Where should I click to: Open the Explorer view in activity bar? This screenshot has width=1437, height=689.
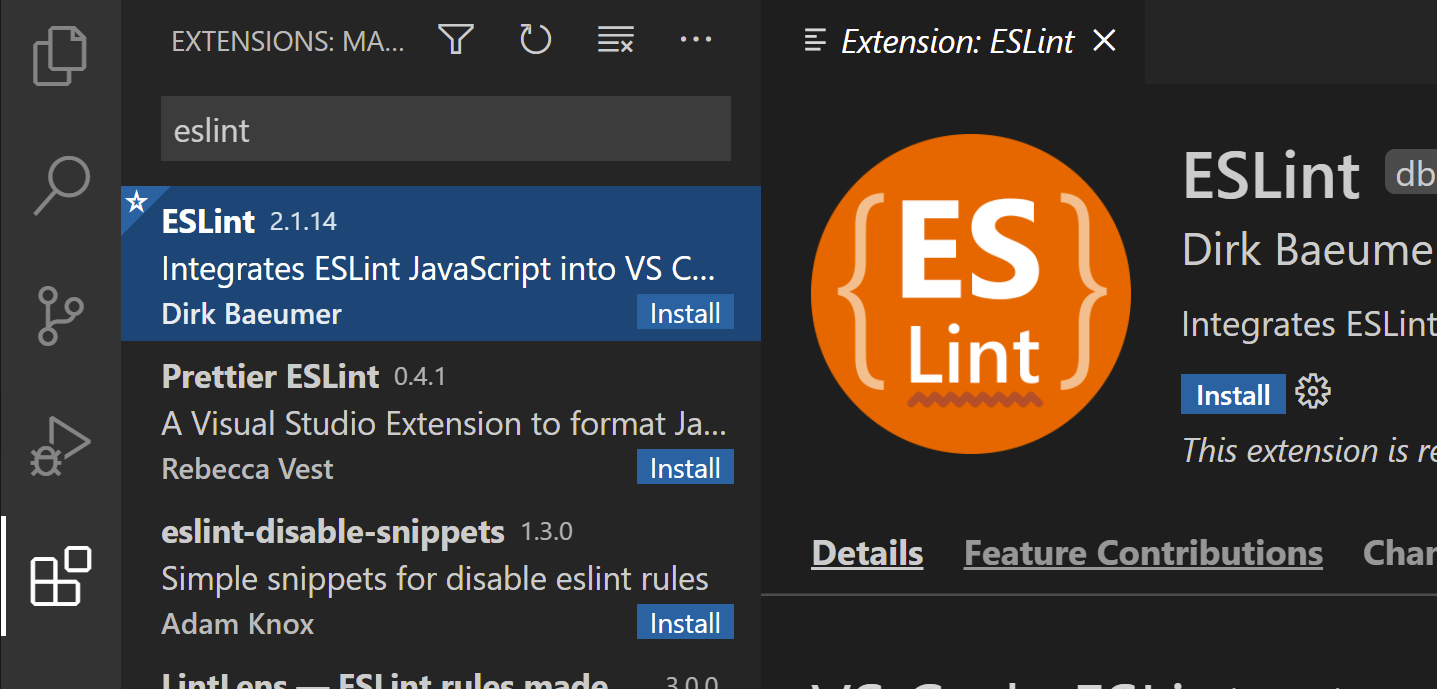[61, 56]
